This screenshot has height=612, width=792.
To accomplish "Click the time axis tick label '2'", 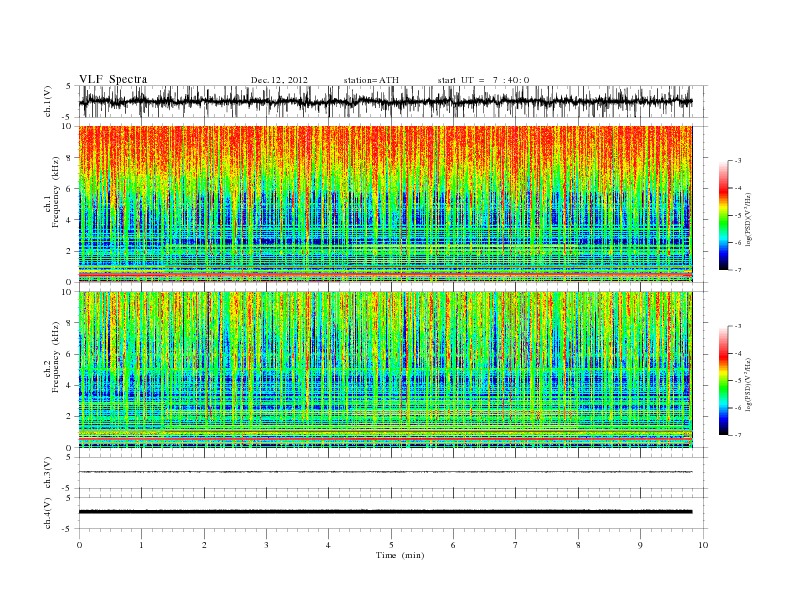I will 204,545.
